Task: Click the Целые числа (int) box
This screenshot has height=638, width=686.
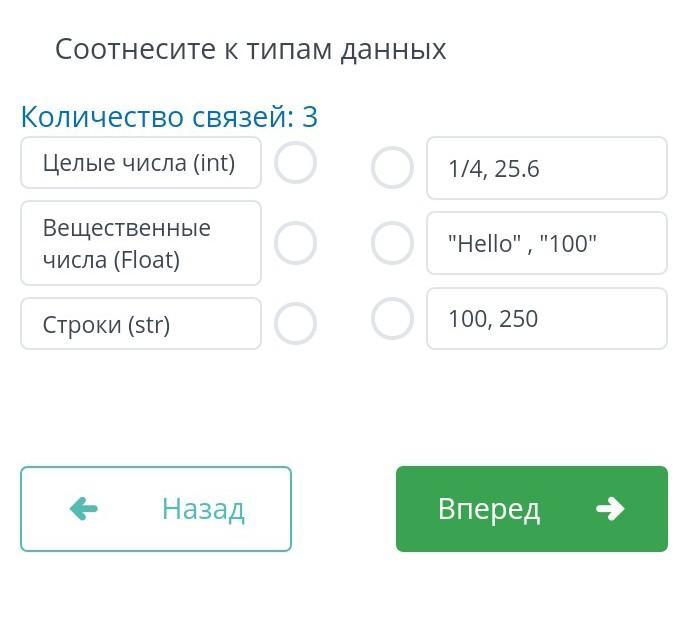Action: click(x=141, y=163)
